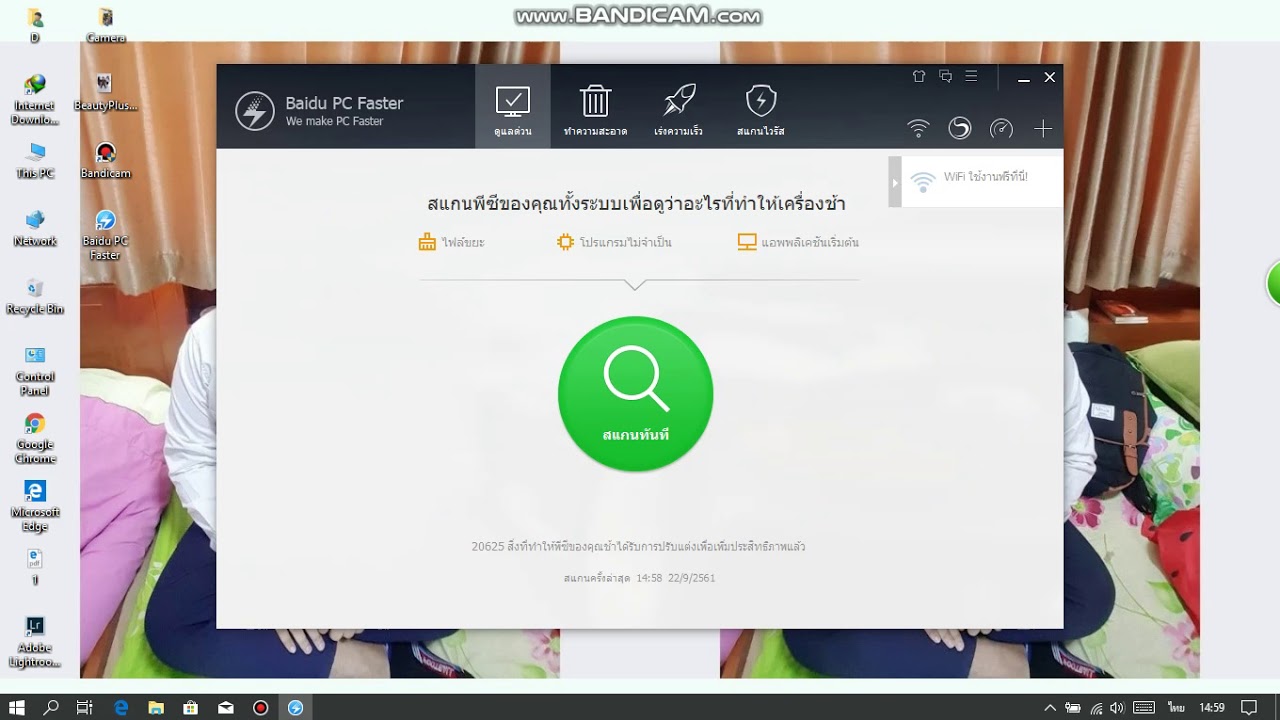The image size is (1280, 720).
Task: Open Microsoft Store from the taskbar
Action: click(x=191, y=707)
